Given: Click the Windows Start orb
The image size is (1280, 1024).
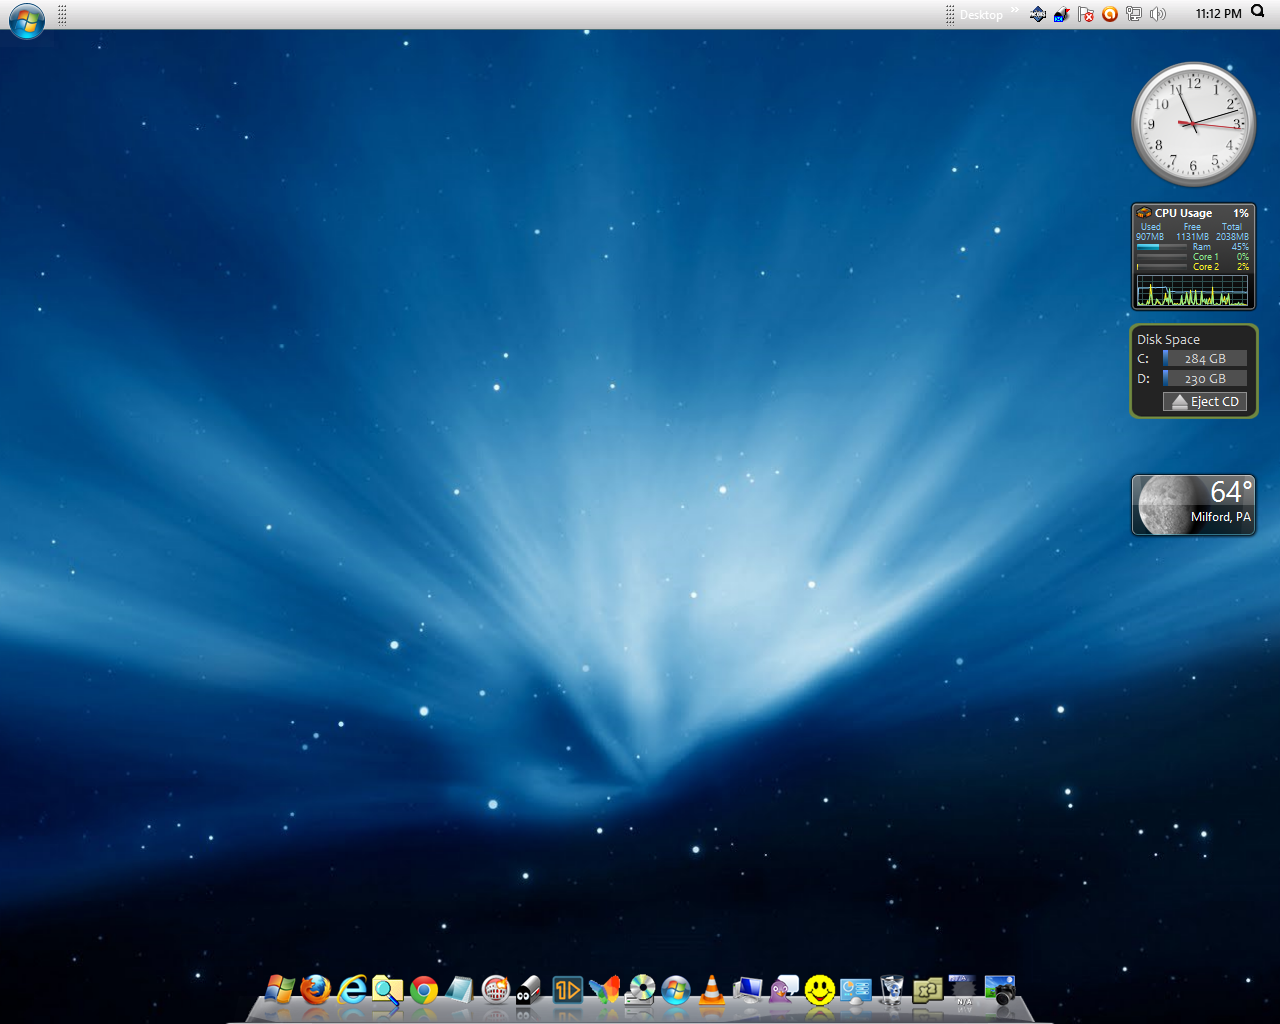Looking at the screenshot, I should click(x=27, y=20).
